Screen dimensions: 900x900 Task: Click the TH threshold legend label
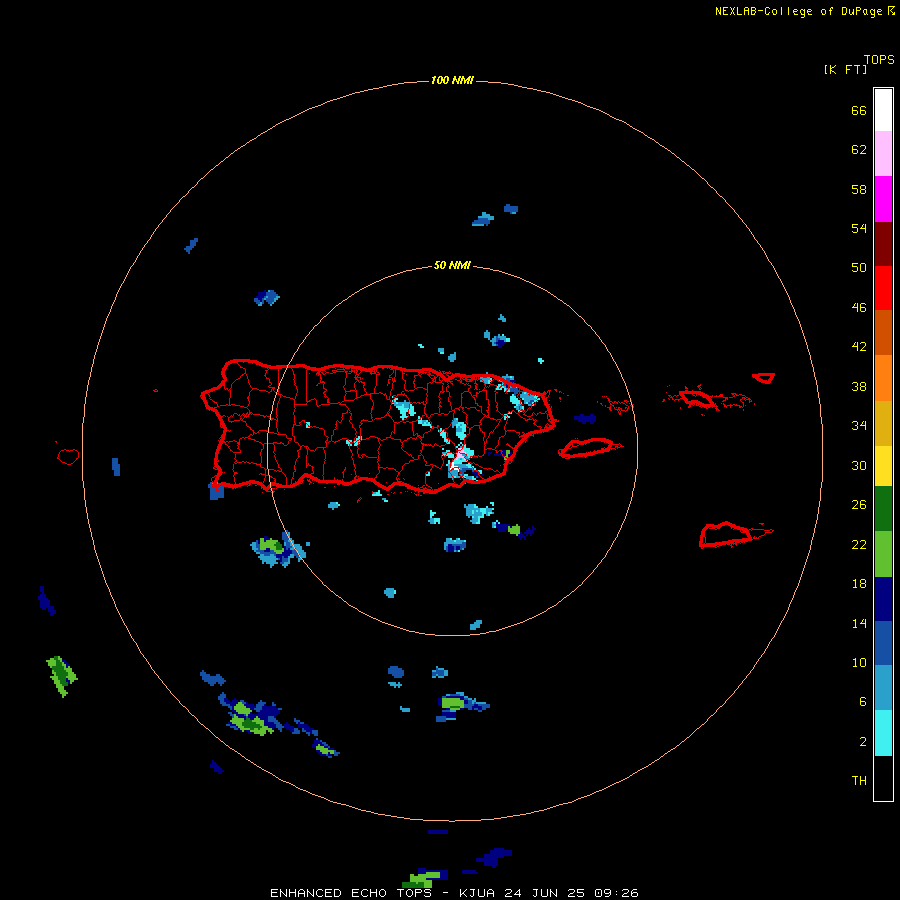click(859, 781)
